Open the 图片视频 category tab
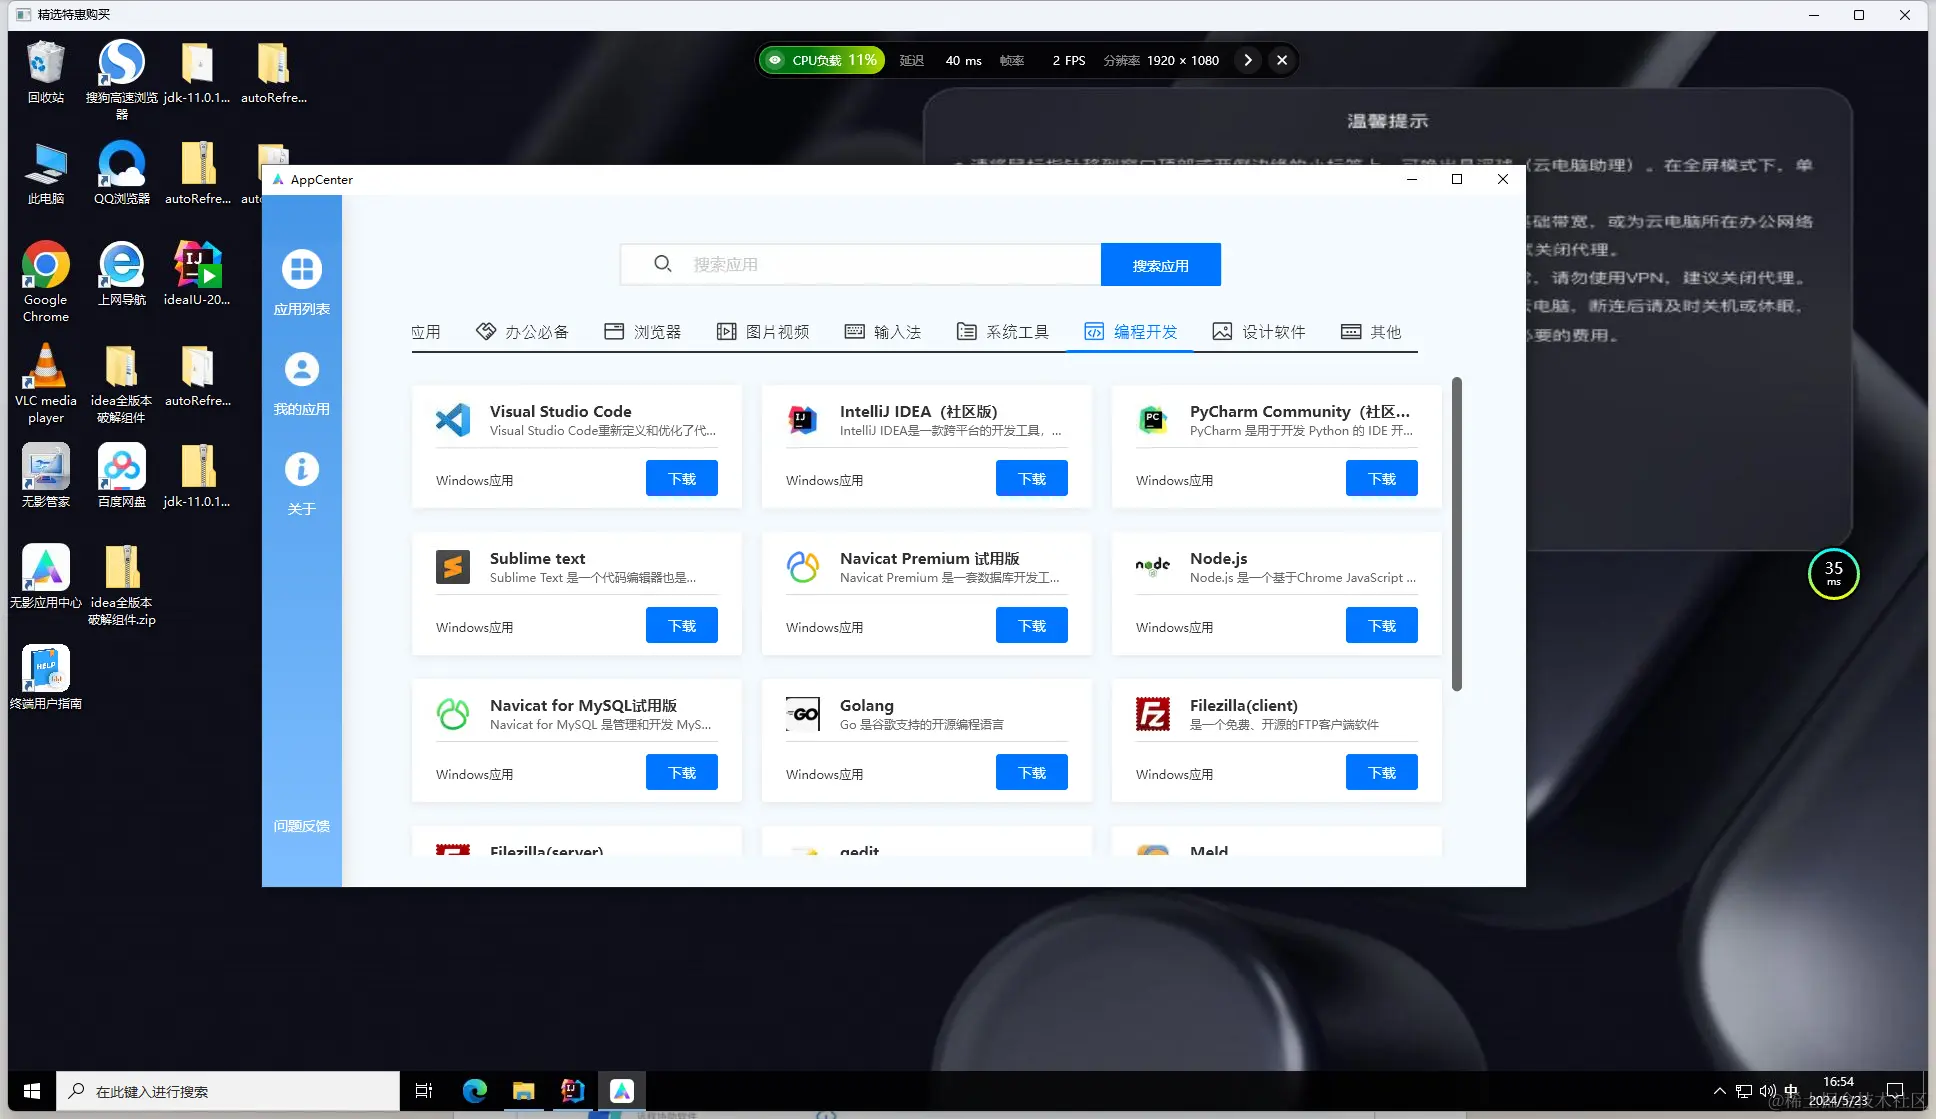 coord(763,332)
